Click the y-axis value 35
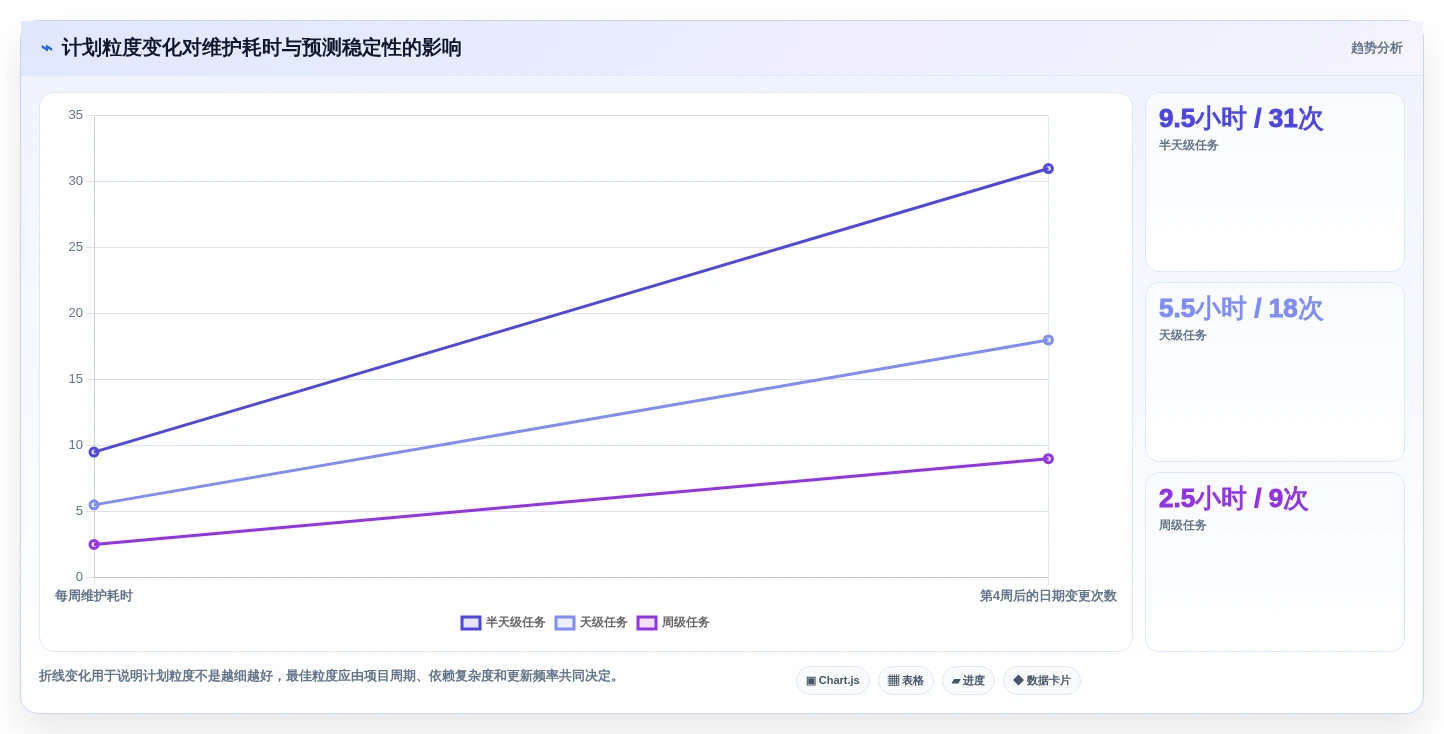This screenshot has height=734, width=1444. 76,115
